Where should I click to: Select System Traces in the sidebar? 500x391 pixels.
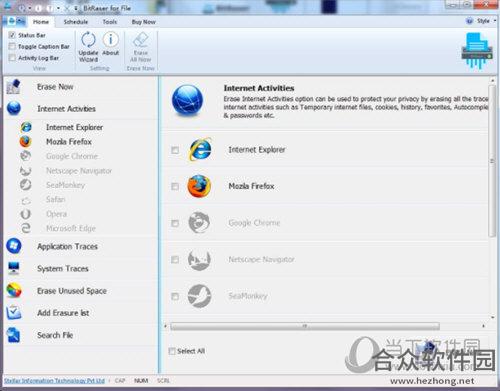click(81, 268)
